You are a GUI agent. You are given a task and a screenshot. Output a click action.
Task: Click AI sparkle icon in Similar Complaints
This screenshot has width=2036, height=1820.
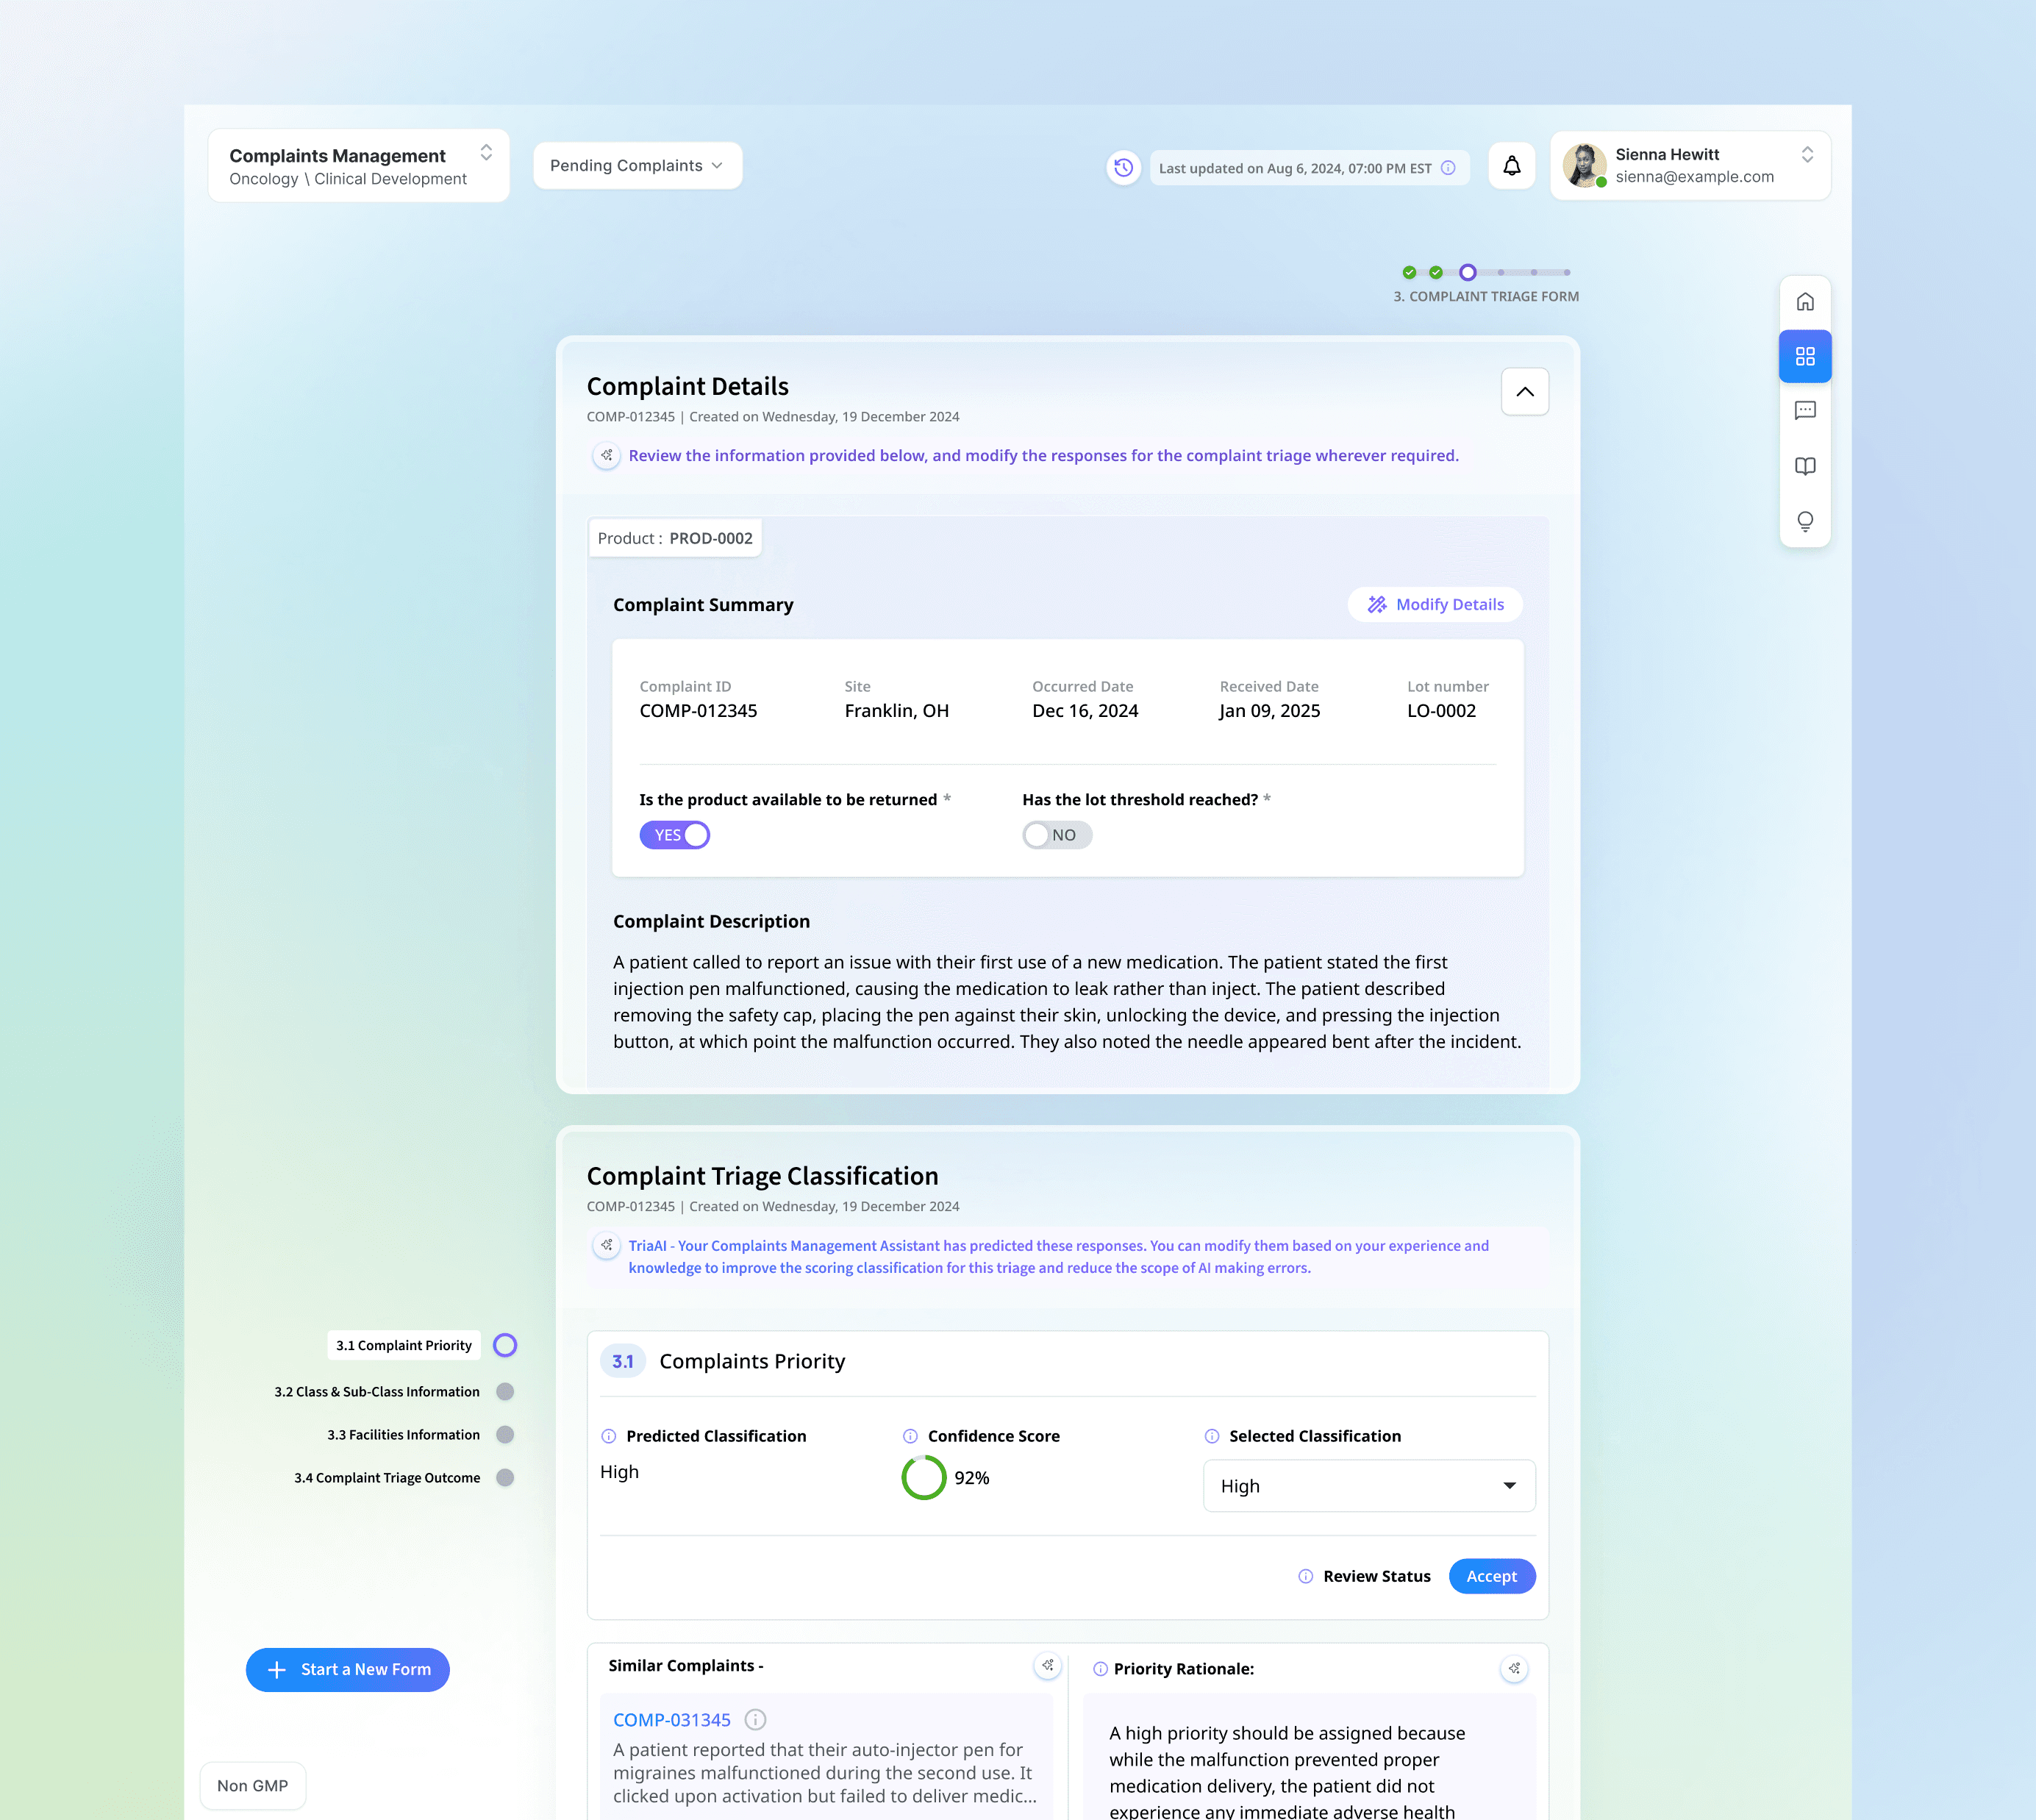tap(1047, 1666)
